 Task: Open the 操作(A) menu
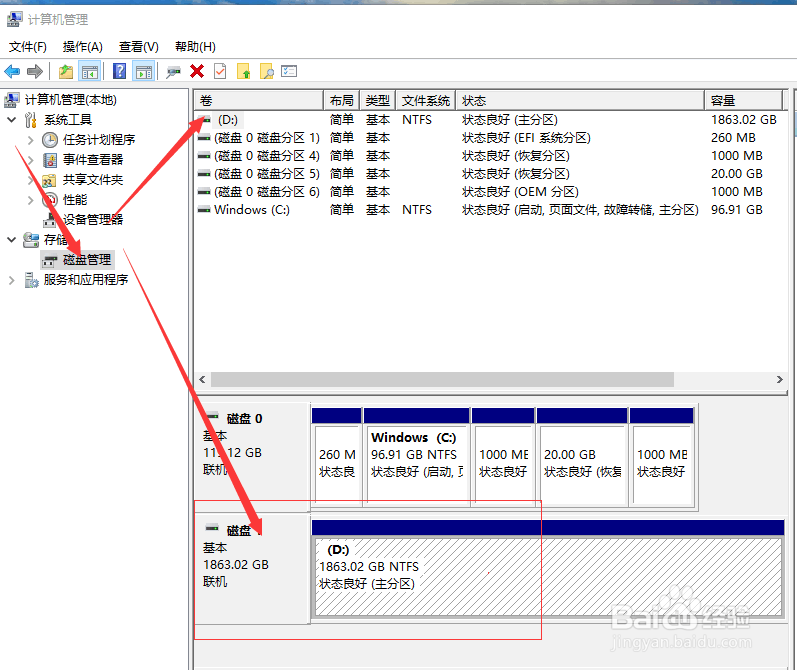[83, 47]
